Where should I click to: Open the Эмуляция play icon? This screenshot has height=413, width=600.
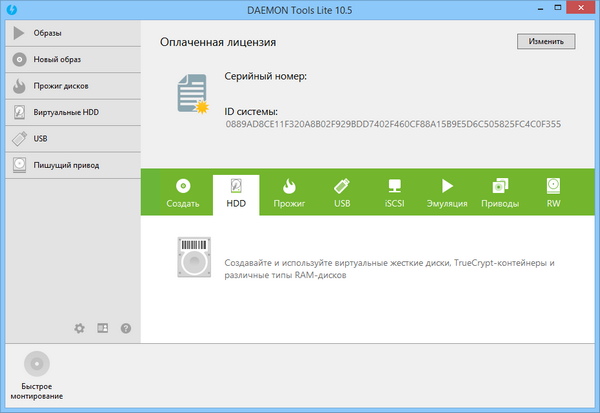(447, 193)
